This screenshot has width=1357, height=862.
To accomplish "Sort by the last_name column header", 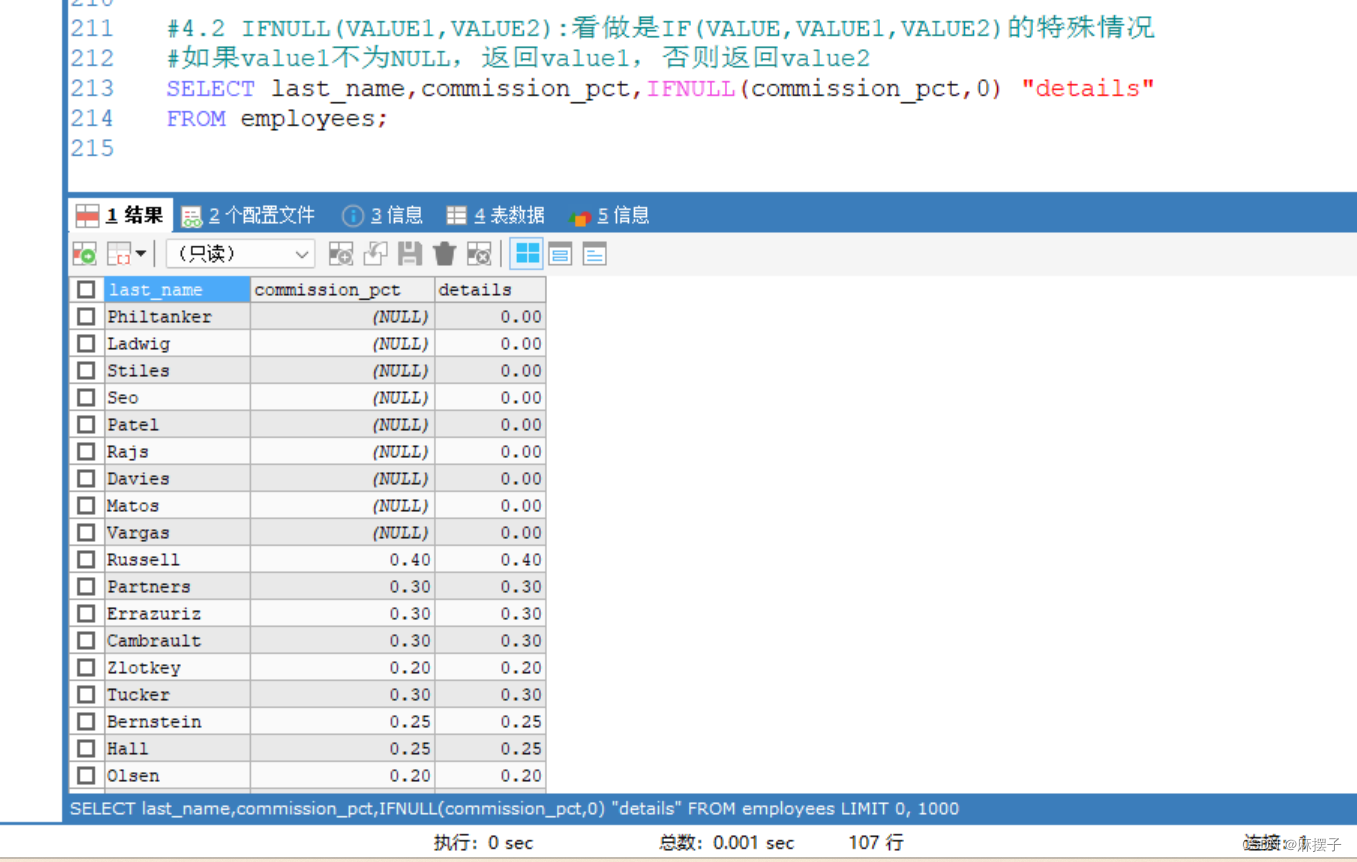I will [x=177, y=290].
